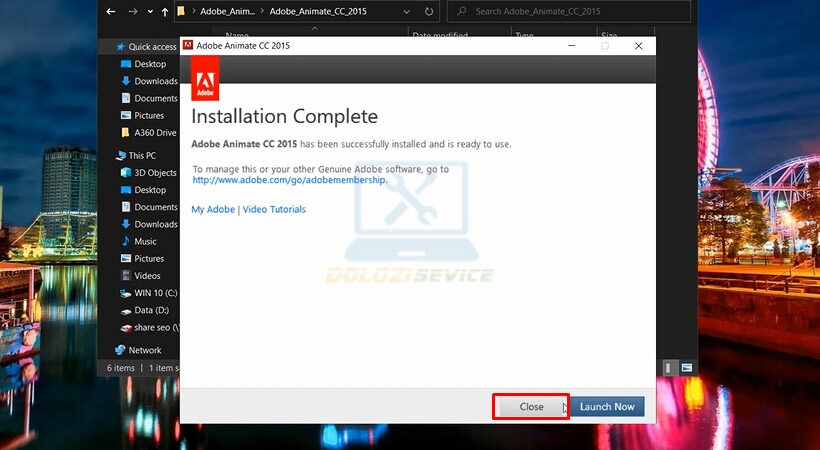Open Desktop under Quick access
Viewport: 820px width, 450px height.
pyautogui.click(x=143, y=64)
